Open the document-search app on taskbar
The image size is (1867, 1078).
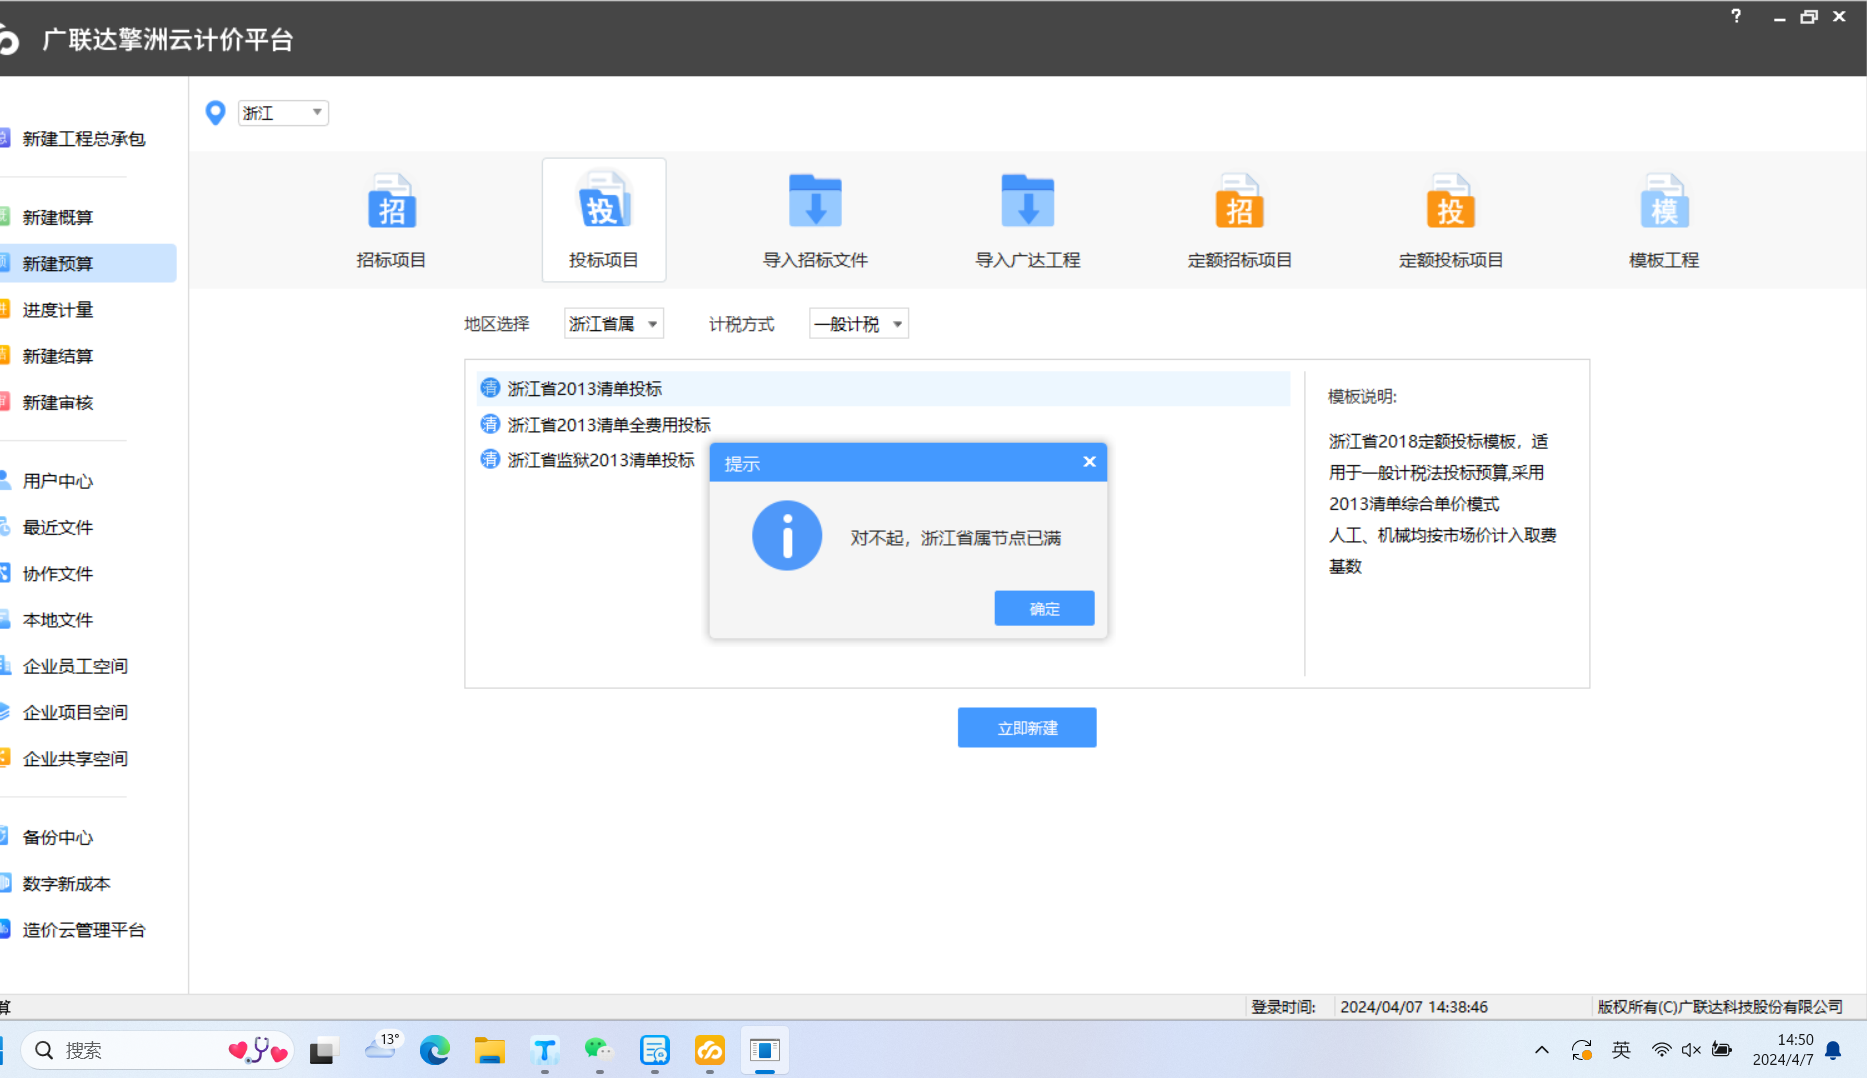[x=654, y=1050]
